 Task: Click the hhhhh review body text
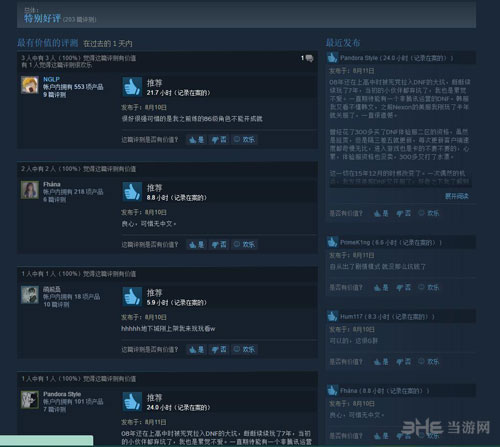[x=168, y=329]
